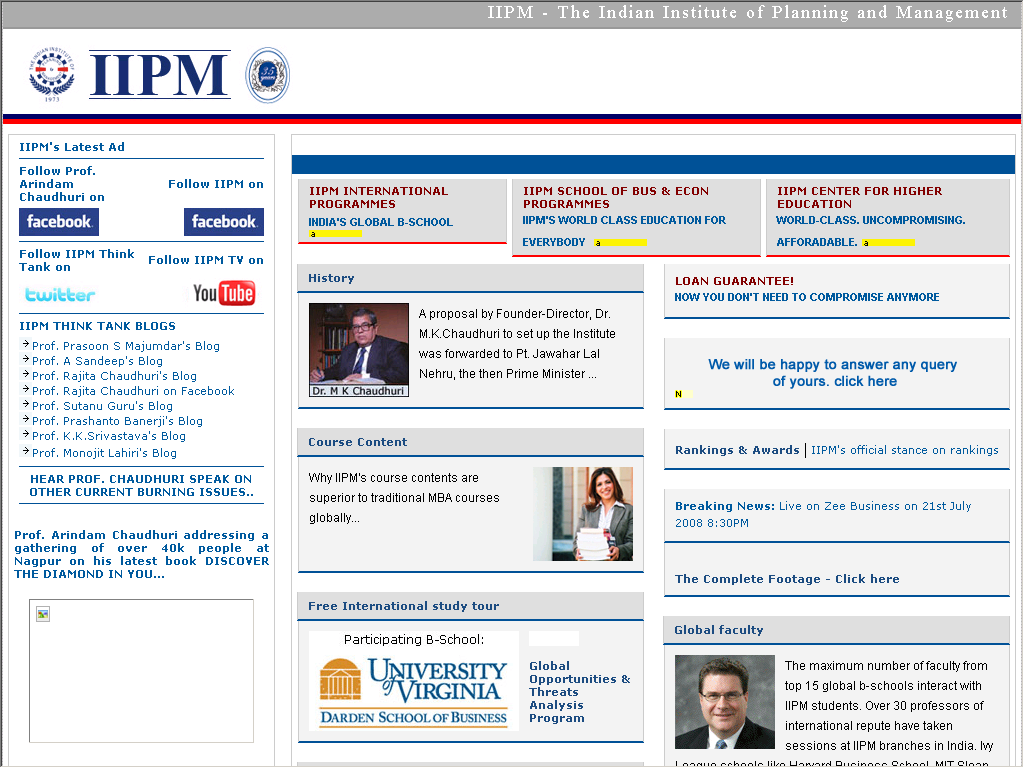Click Dr. M K Chaudhuri photo
The image size is (1024, 768).
359,350
